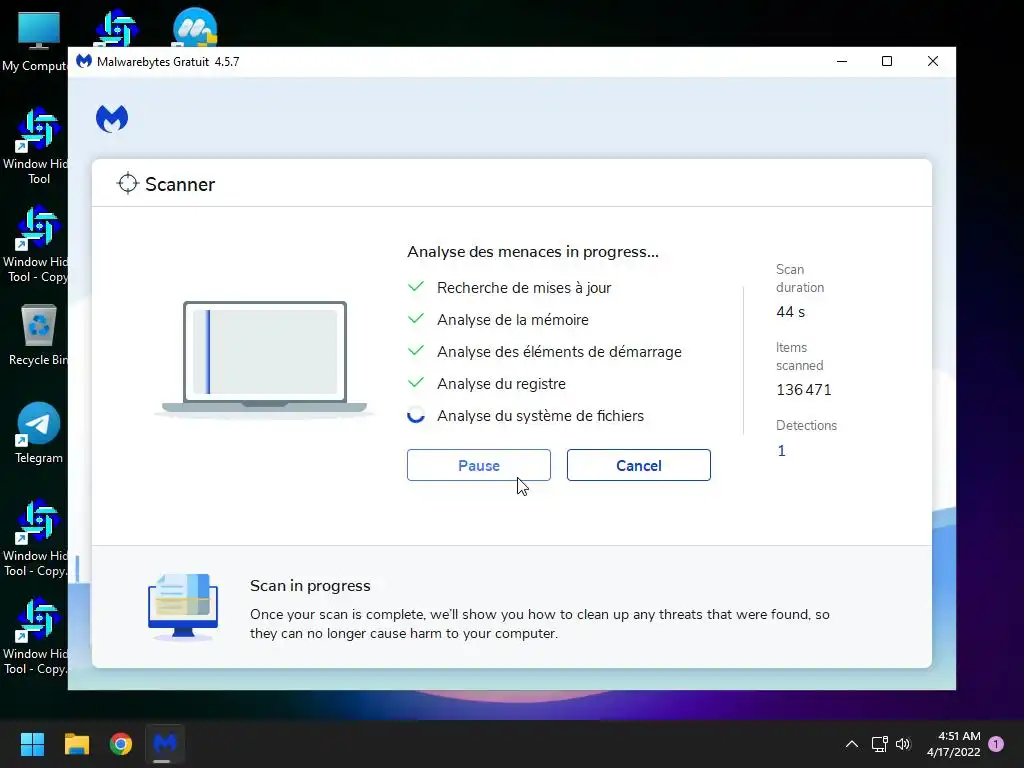This screenshot has height=768, width=1024.
Task: Open the clock showing 4:51 AM
Action: point(954,744)
